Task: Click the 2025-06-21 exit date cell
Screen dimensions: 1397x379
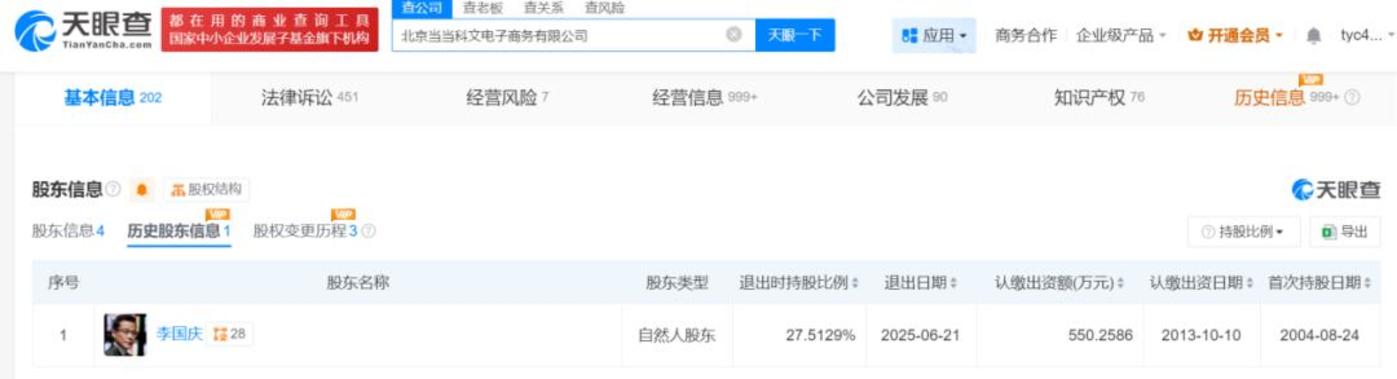Action: 920,335
